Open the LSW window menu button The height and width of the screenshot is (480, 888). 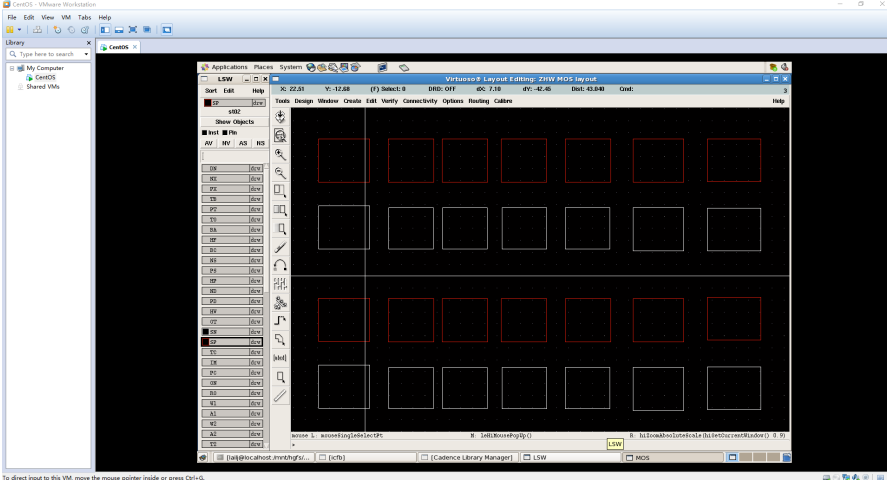coord(204,79)
